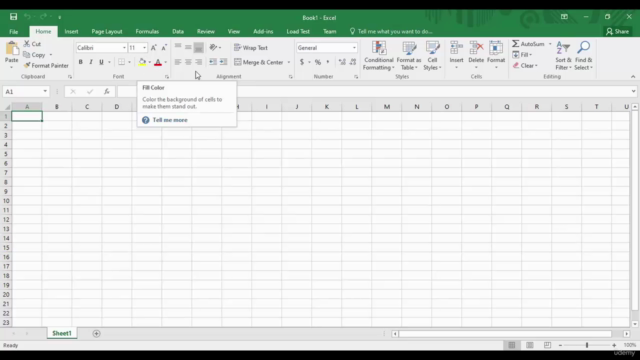Decrease Decimal places
This screenshot has height=360, width=640.
353,62
